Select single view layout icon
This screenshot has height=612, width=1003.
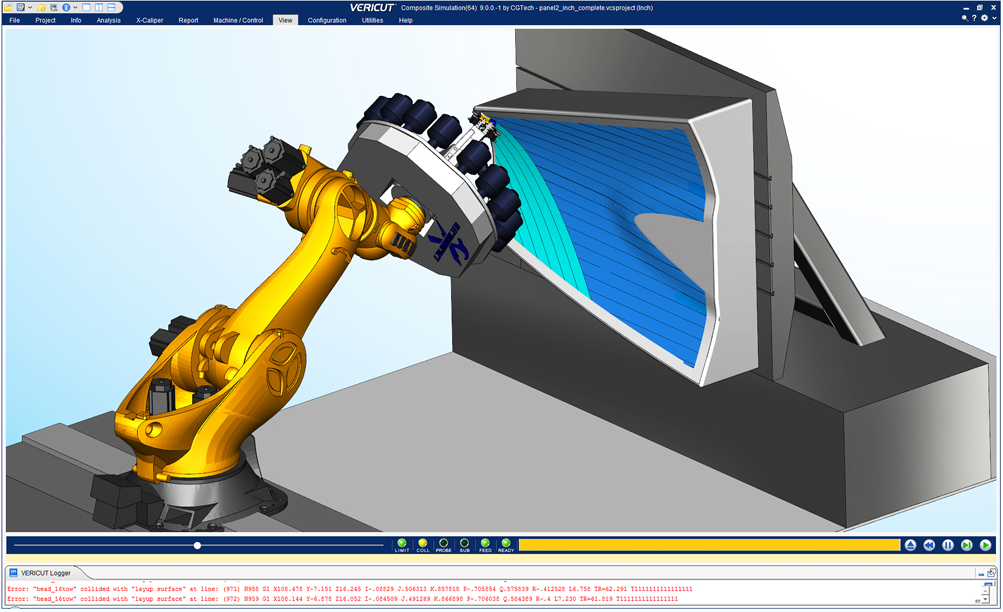point(86,8)
